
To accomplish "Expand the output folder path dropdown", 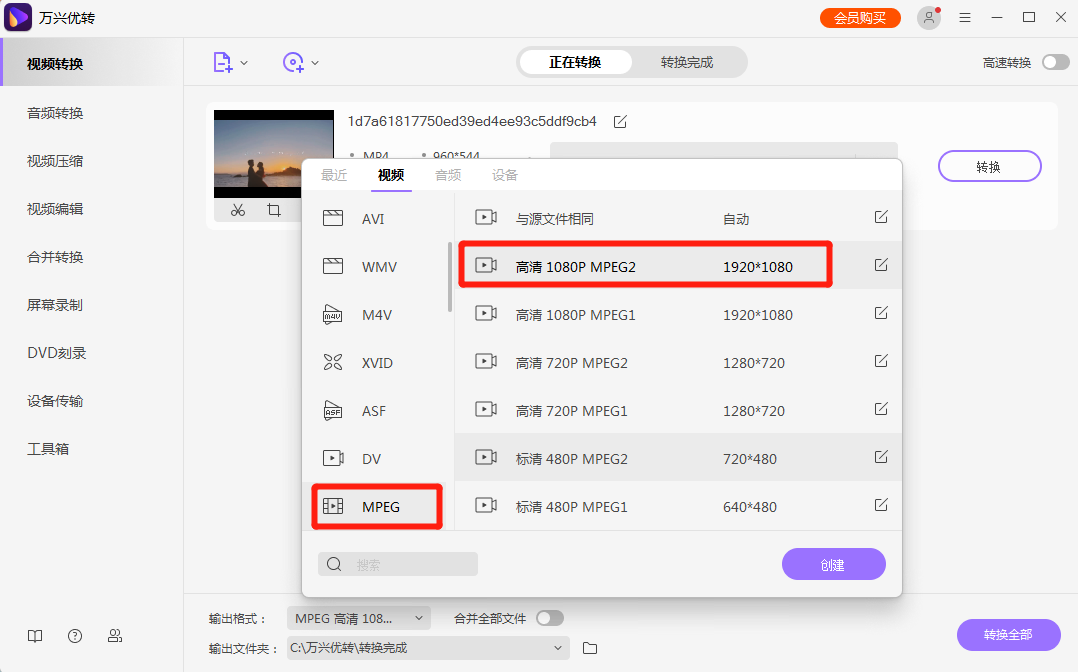I will click(558, 648).
